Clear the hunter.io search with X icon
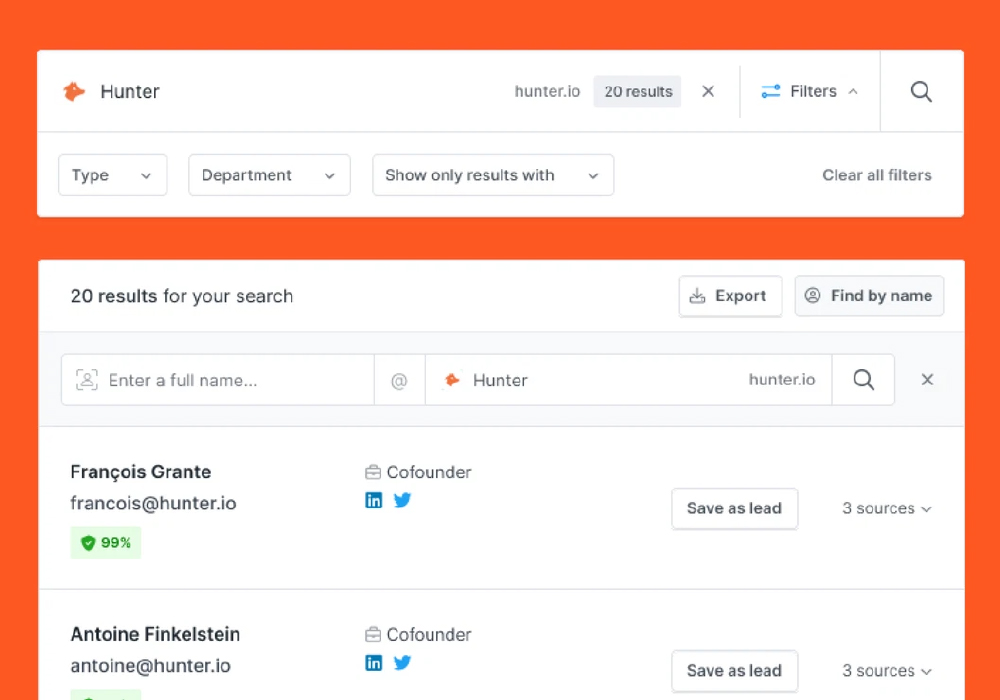1000x700 pixels. coord(708,92)
